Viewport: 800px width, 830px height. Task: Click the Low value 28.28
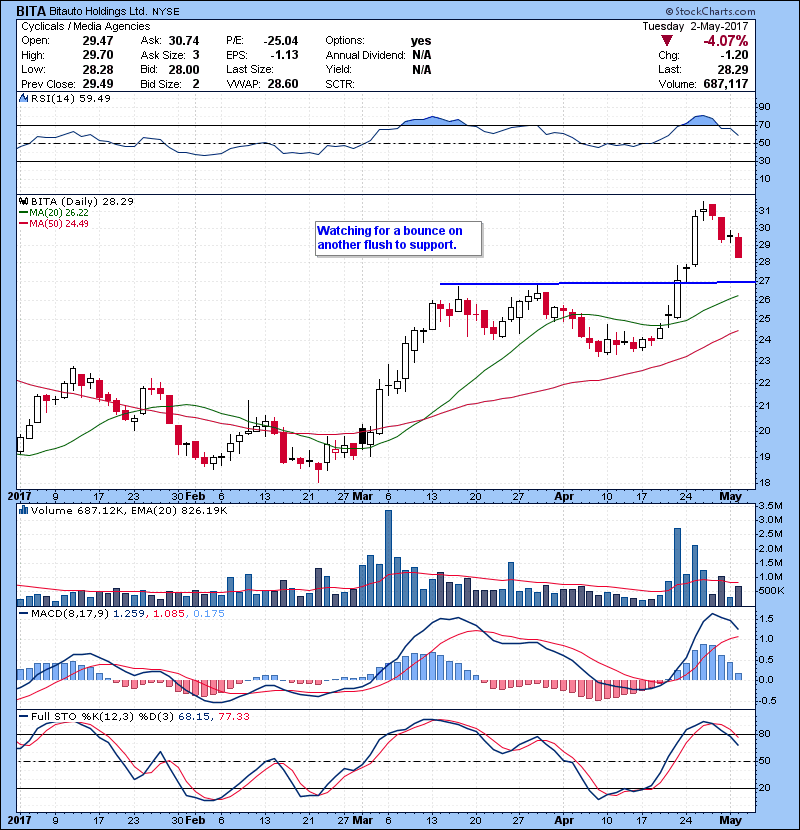click(x=97, y=69)
